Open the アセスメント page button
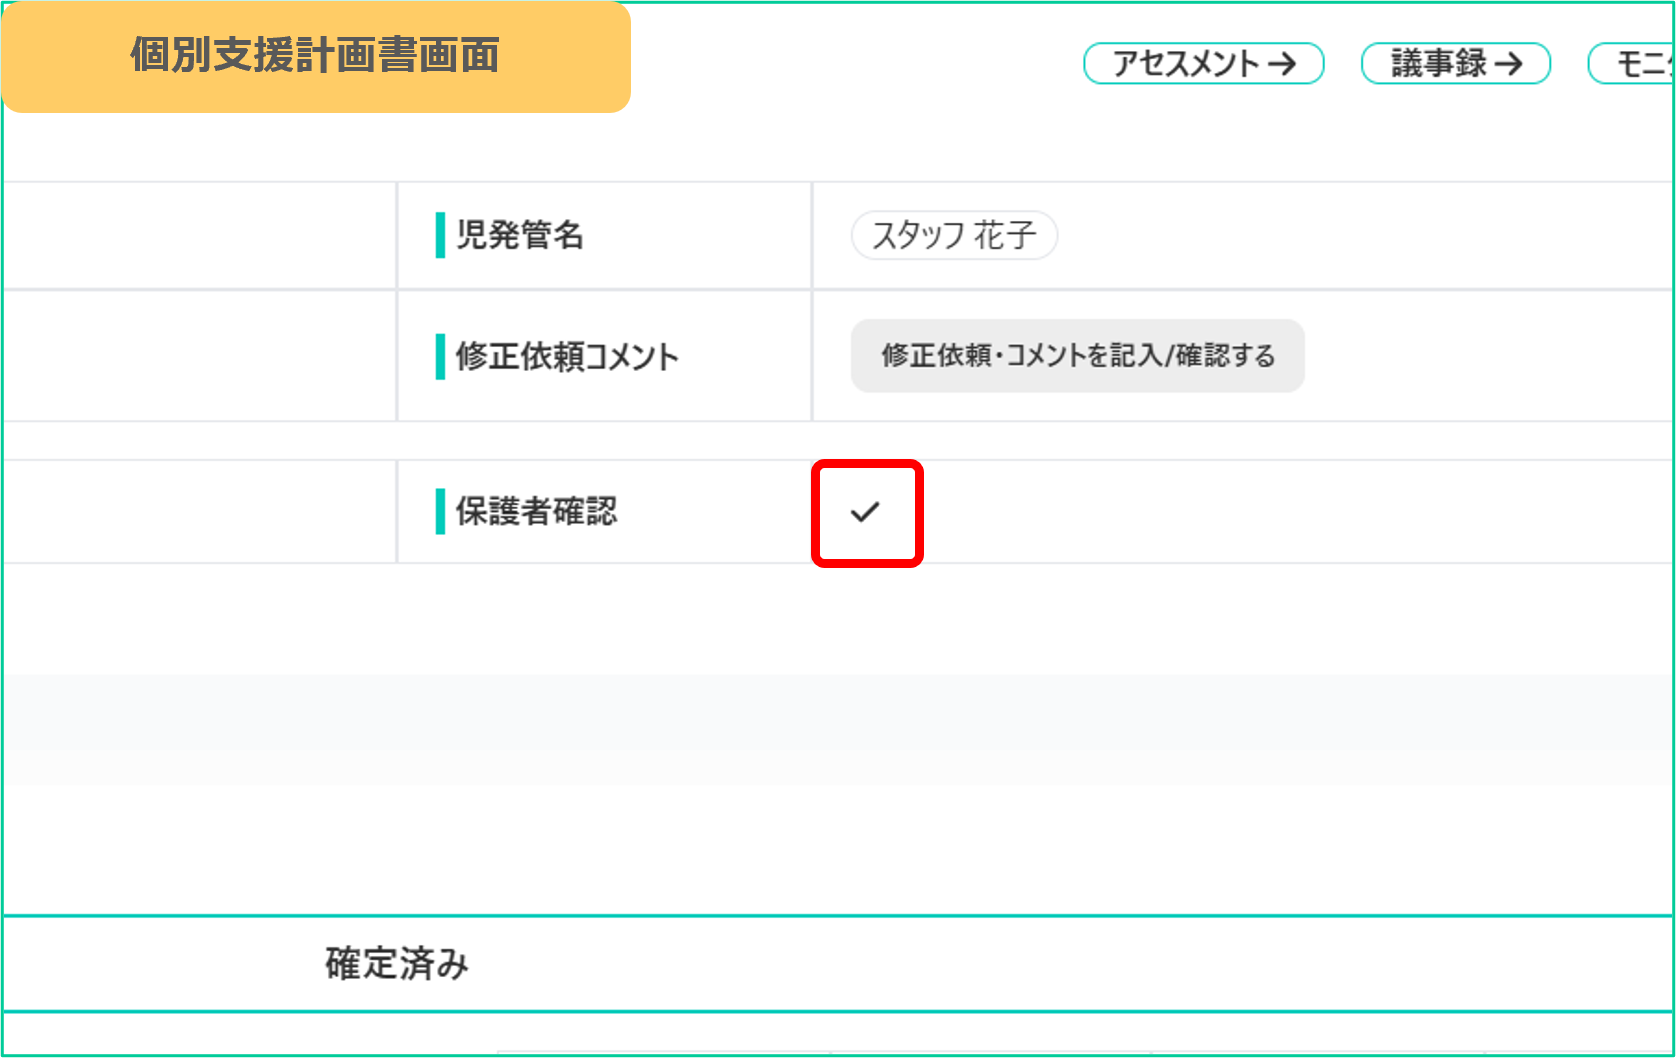Screen dimensions: 1676x1058 tap(1203, 63)
